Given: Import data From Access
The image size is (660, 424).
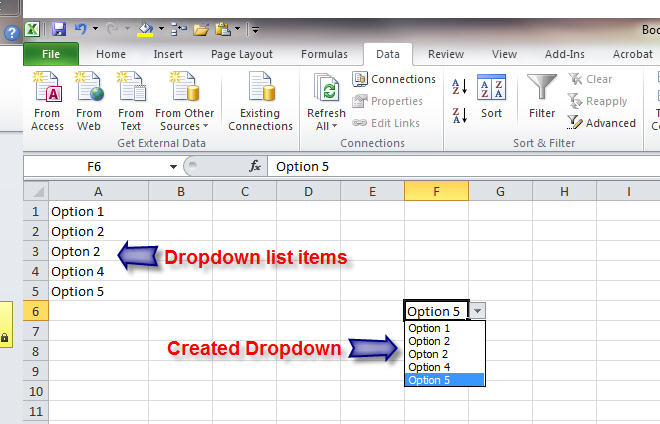Looking at the screenshot, I should [x=47, y=101].
